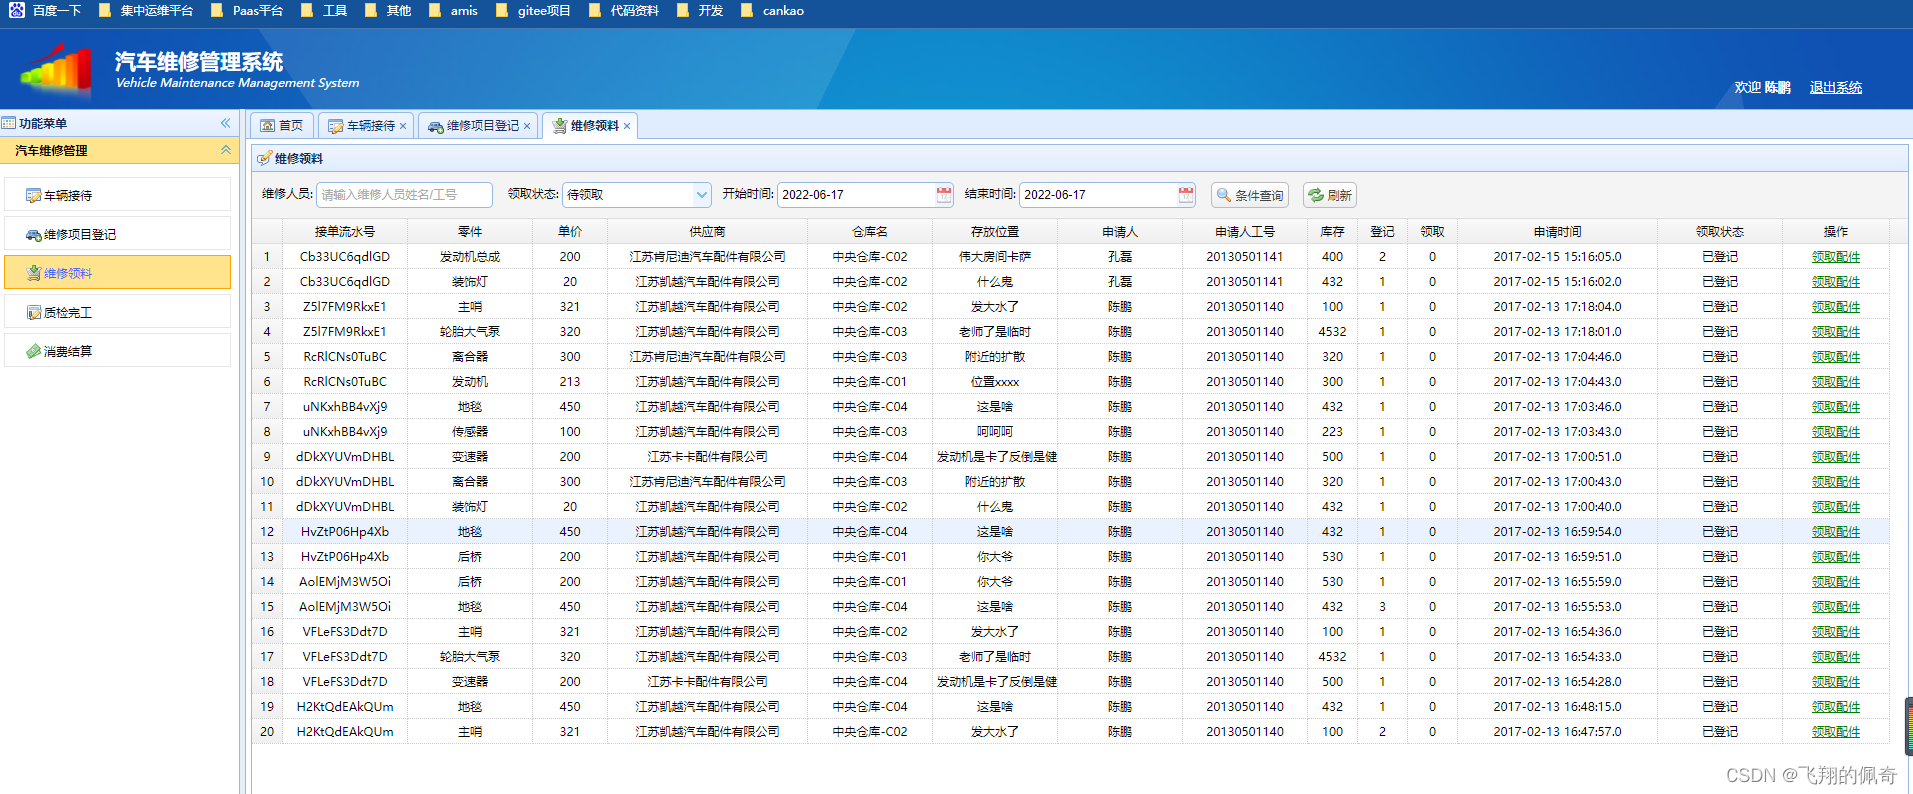Select the 位置xxxx storage cell
The image size is (1913, 794).
[x=995, y=382]
